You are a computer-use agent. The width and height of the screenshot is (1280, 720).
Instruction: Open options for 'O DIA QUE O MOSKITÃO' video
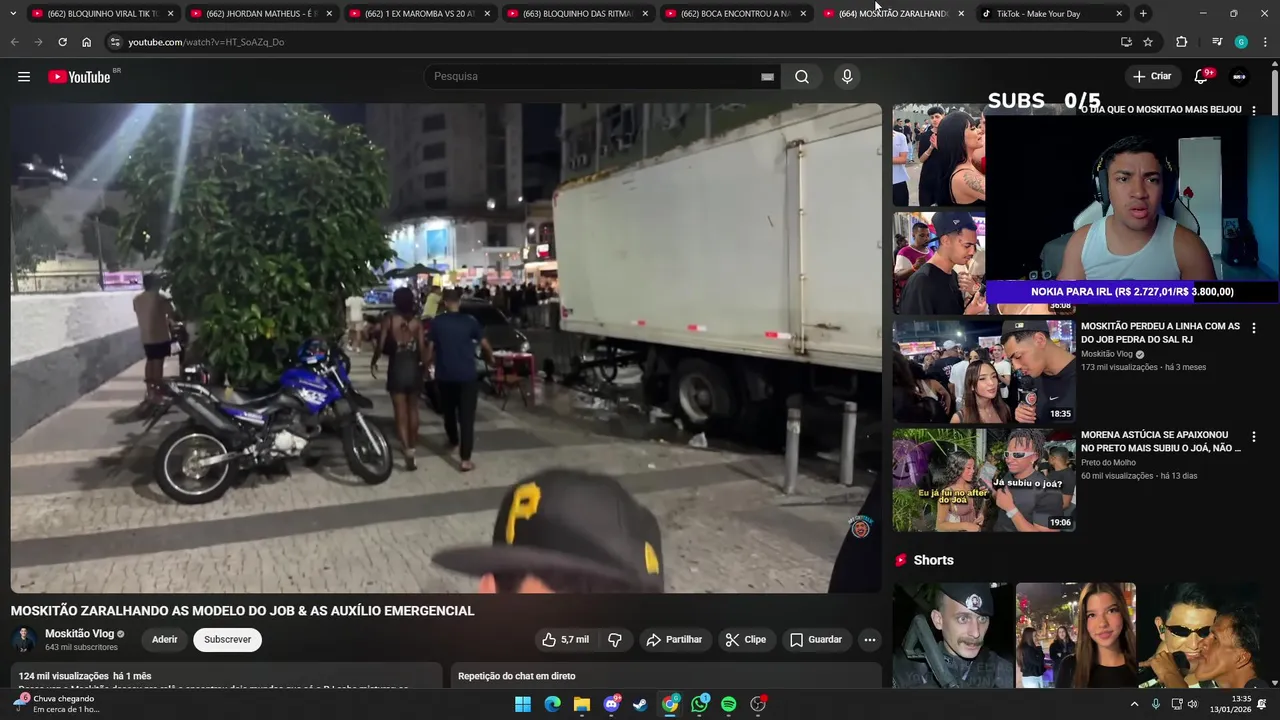1254,111
